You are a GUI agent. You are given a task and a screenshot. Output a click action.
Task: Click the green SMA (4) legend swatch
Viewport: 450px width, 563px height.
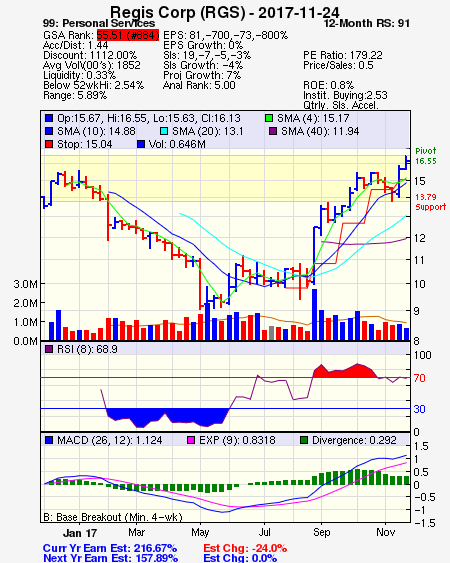269,118
